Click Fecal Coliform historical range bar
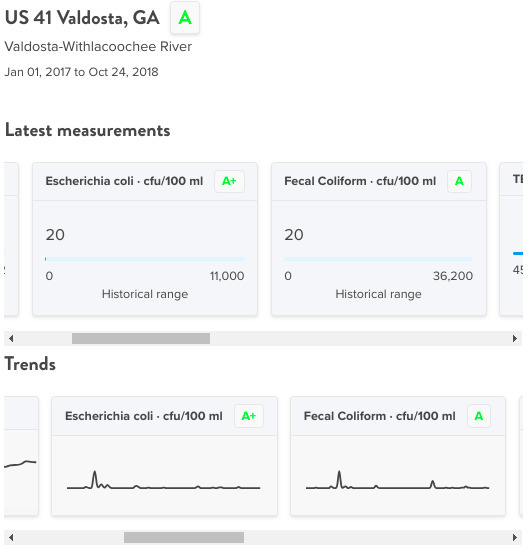This screenshot has height=551, width=529. (379, 259)
